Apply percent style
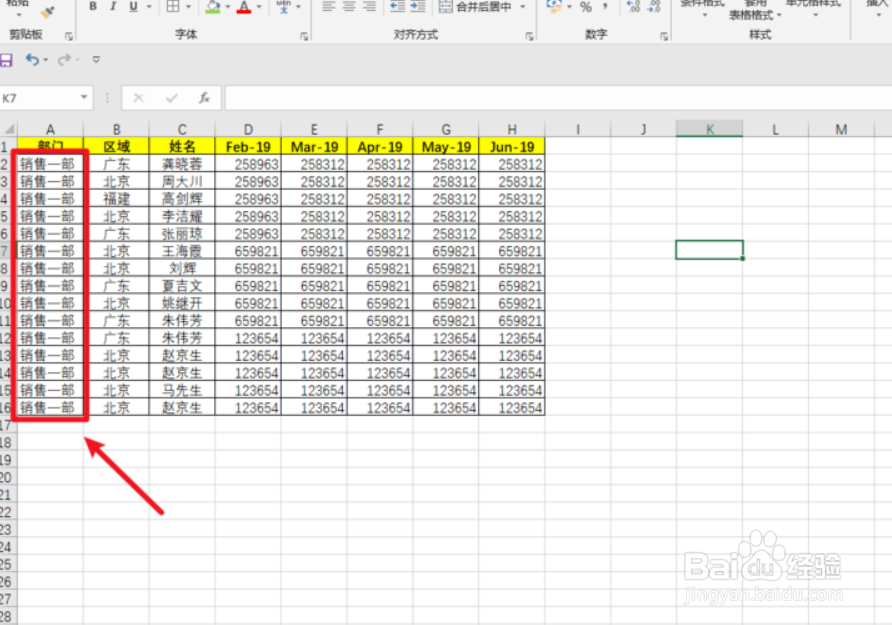 point(585,7)
